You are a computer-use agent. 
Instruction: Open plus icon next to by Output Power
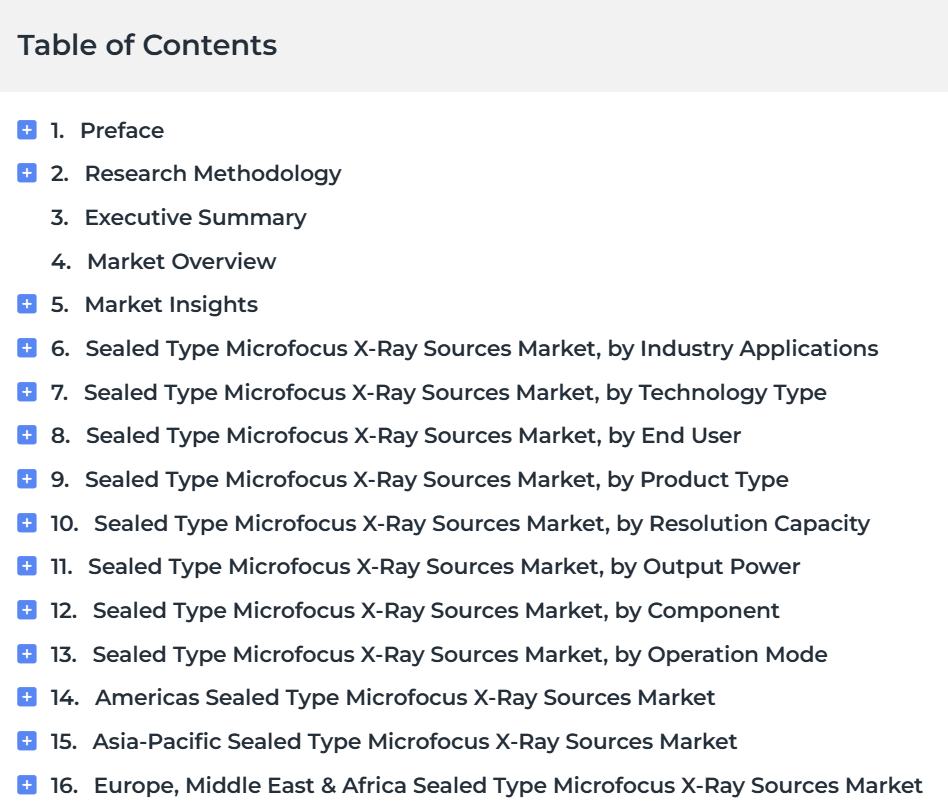click(x=27, y=566)
